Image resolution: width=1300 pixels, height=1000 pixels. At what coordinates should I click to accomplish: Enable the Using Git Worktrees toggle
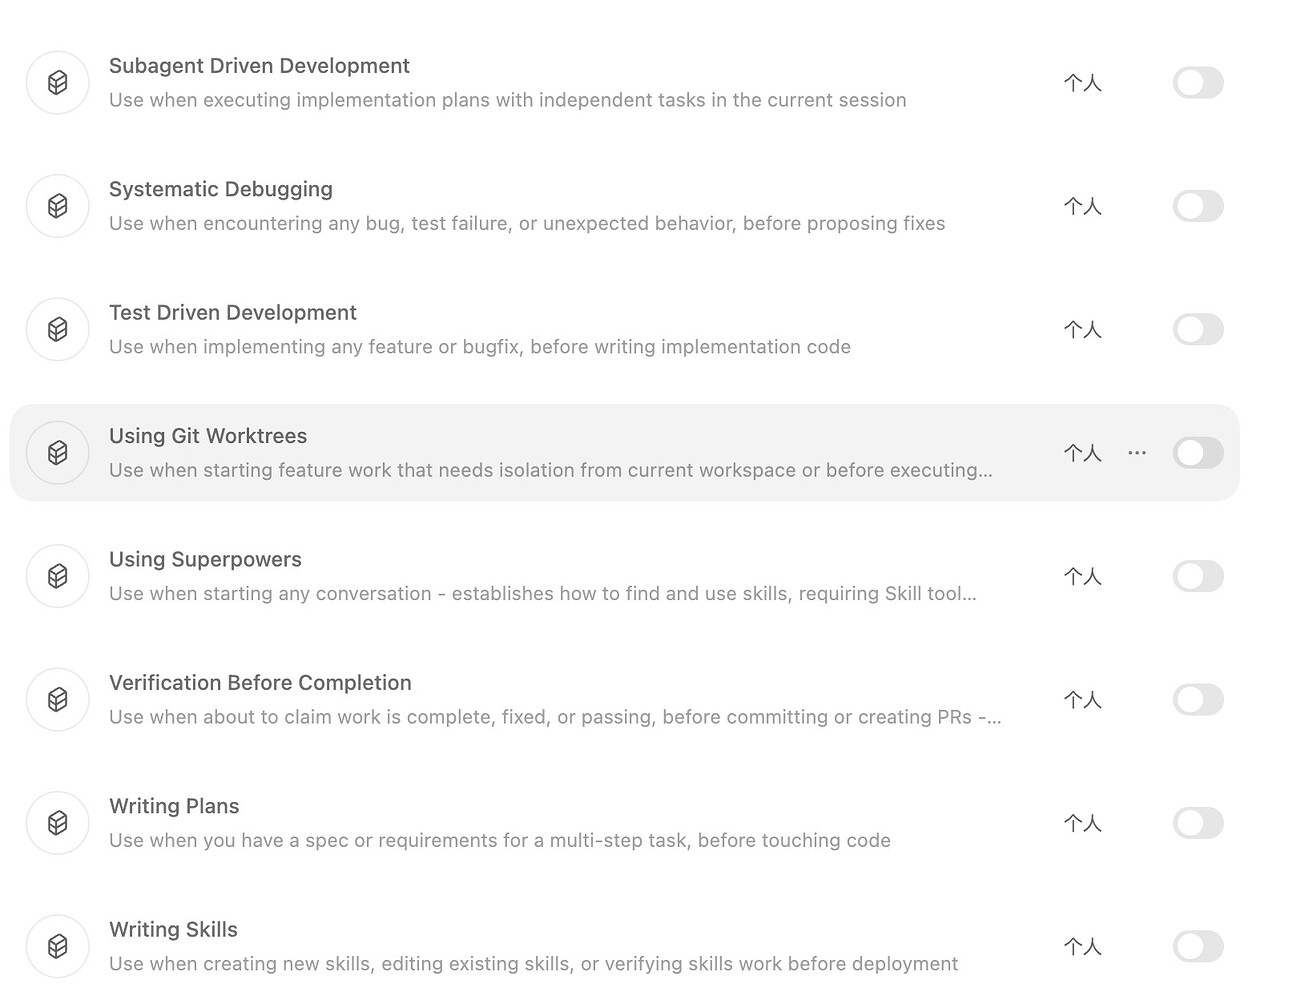1198,453
